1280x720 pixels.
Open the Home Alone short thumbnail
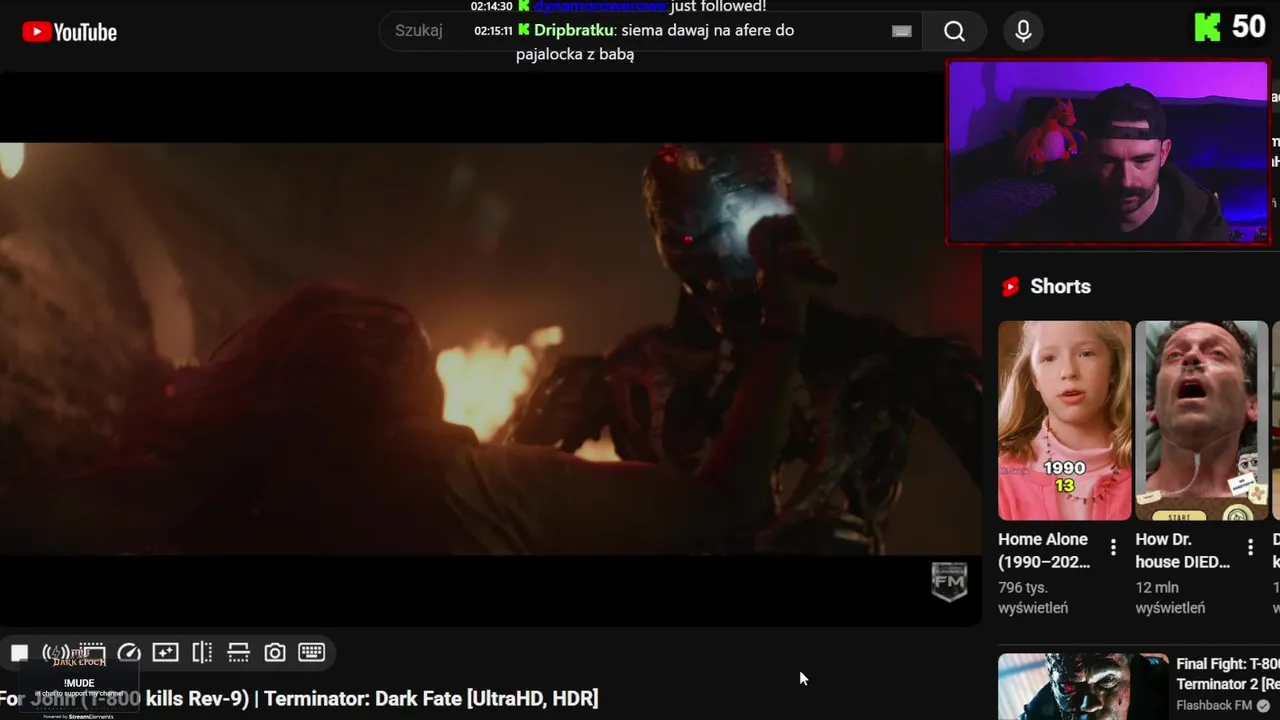1064,420
